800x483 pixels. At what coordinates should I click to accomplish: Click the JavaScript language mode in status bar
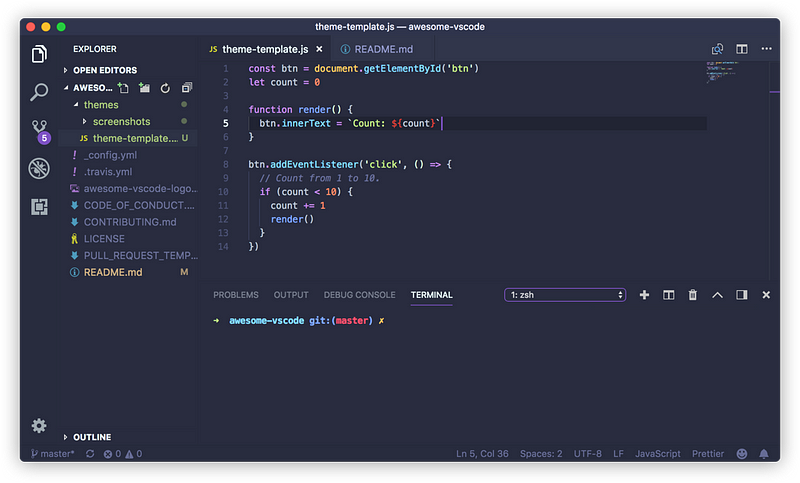[x=657, y=453]
